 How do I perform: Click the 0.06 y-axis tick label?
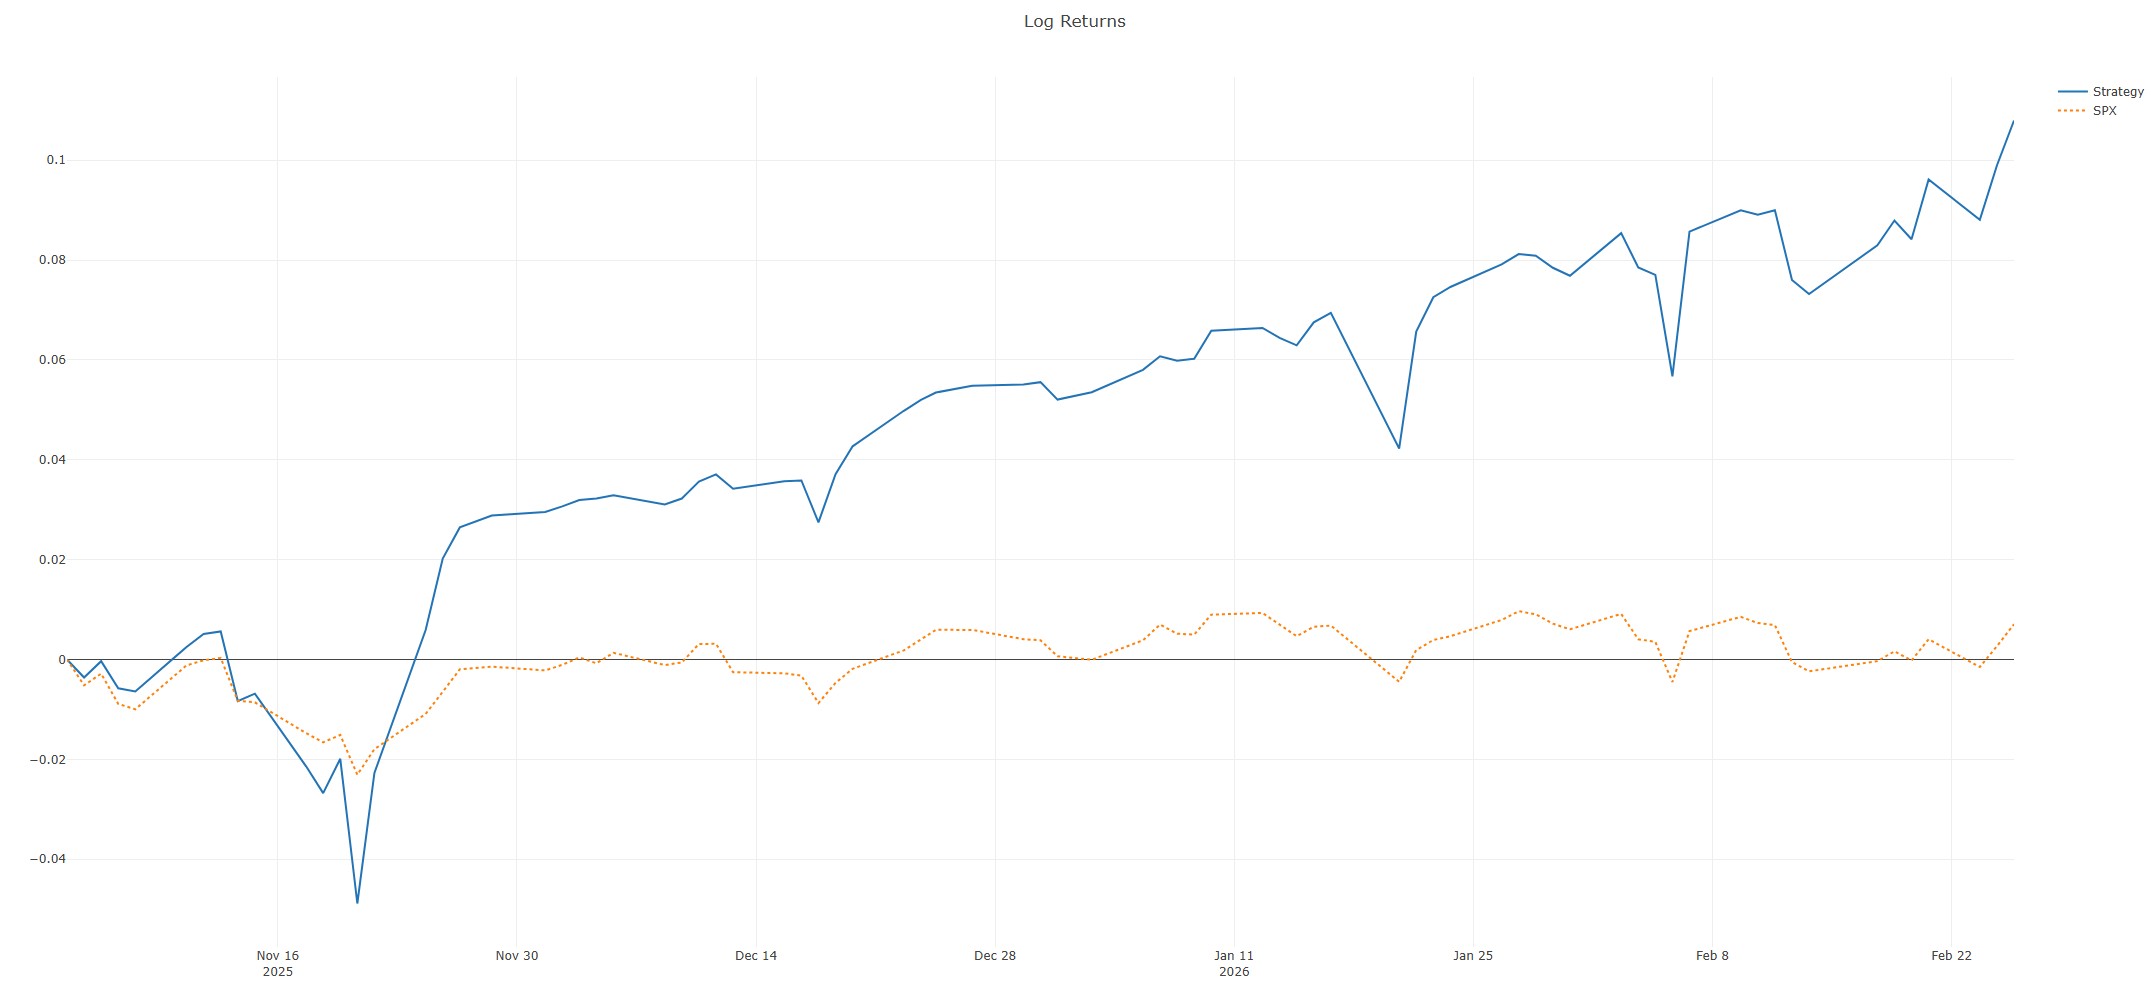[52, 360]
